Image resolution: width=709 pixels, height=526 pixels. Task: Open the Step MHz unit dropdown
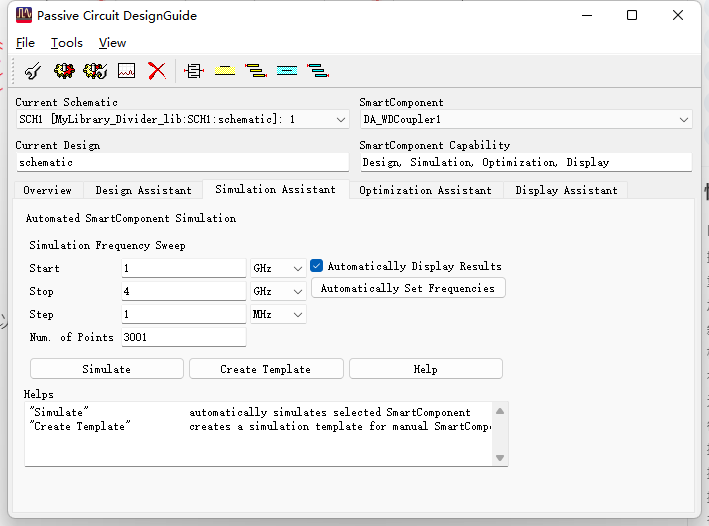coord(278,314)
